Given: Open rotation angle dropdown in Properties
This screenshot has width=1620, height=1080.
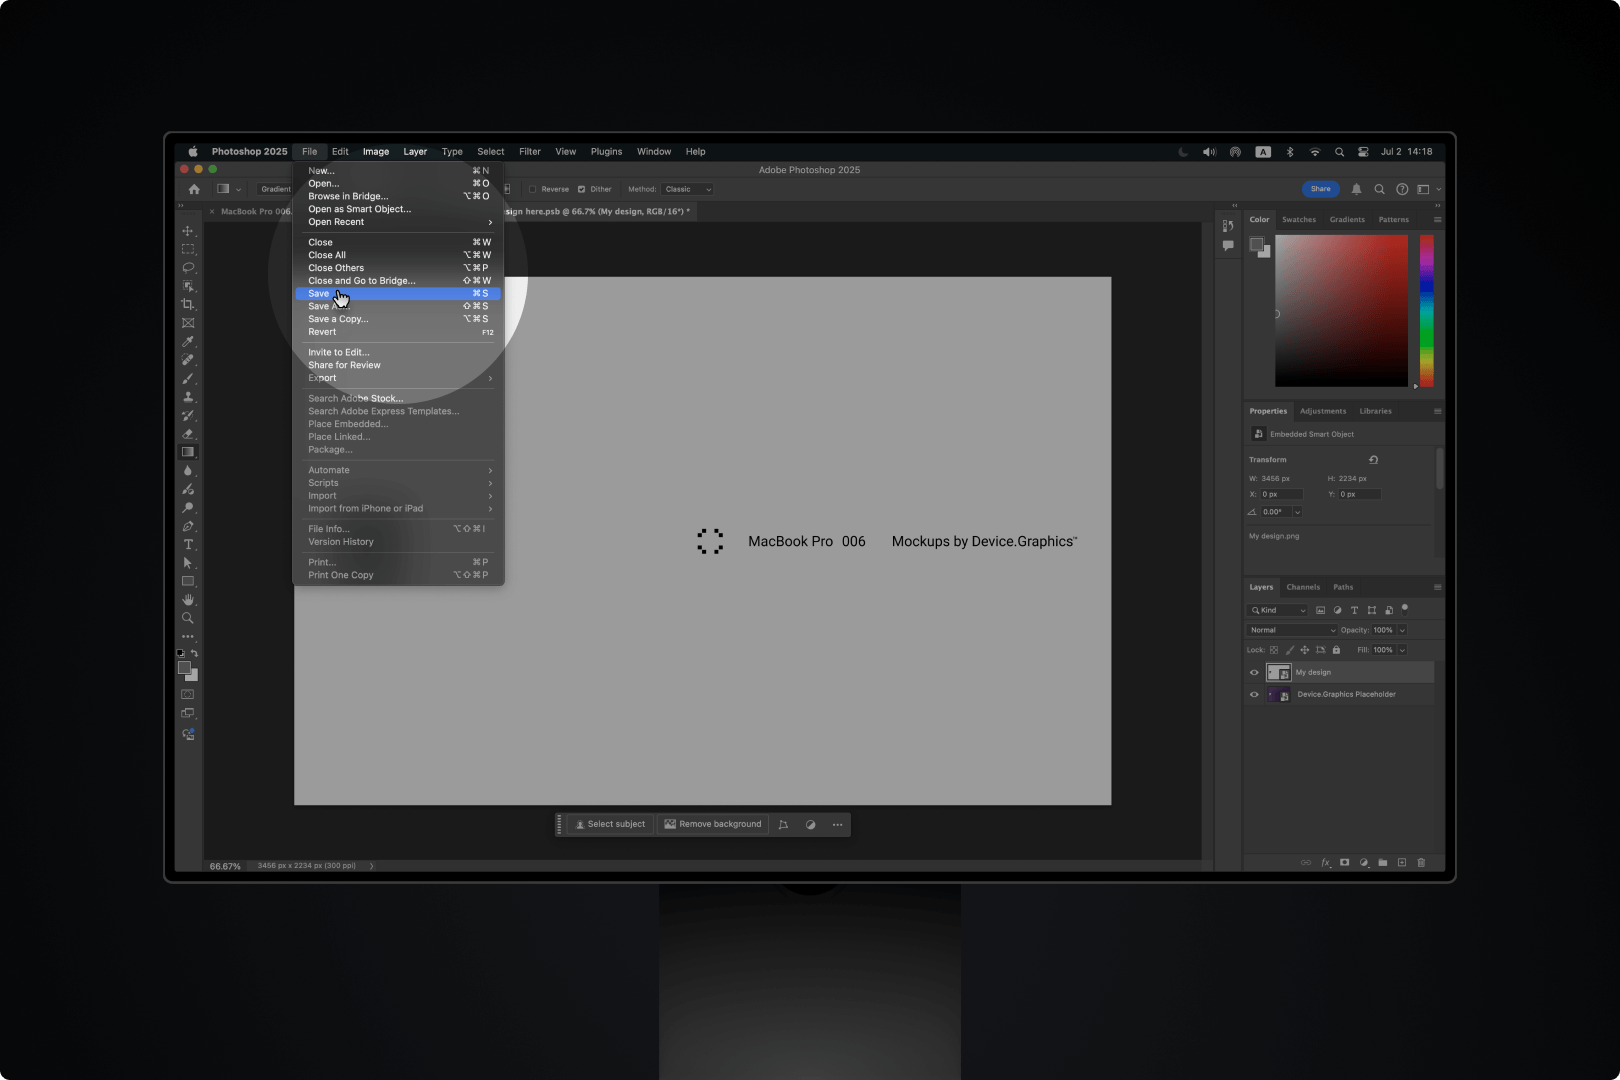Looking at the screenshot, I should click(x=1298, y=512).
